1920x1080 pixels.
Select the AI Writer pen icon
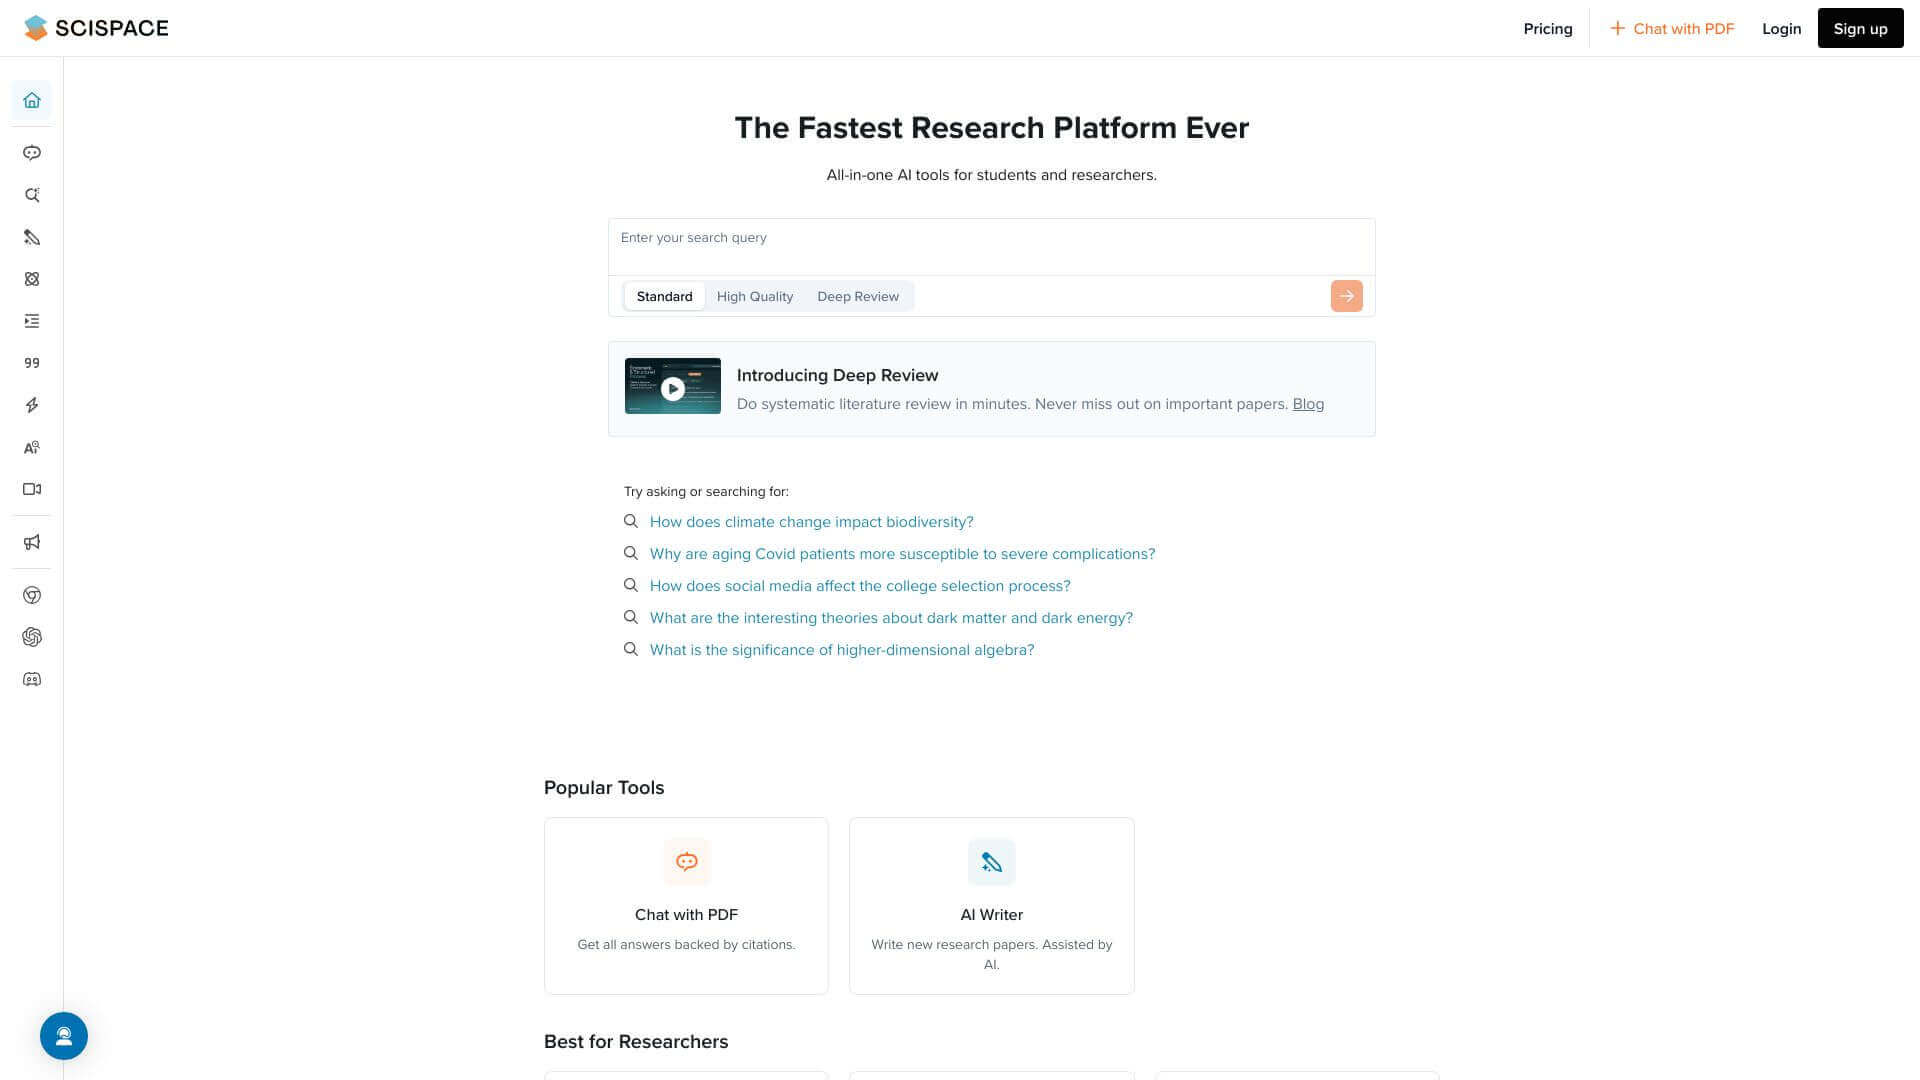click(x=32, y=237)
